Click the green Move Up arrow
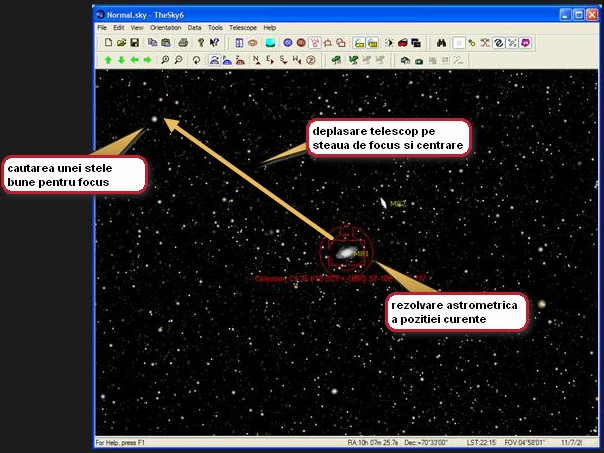 click(107, 60)
